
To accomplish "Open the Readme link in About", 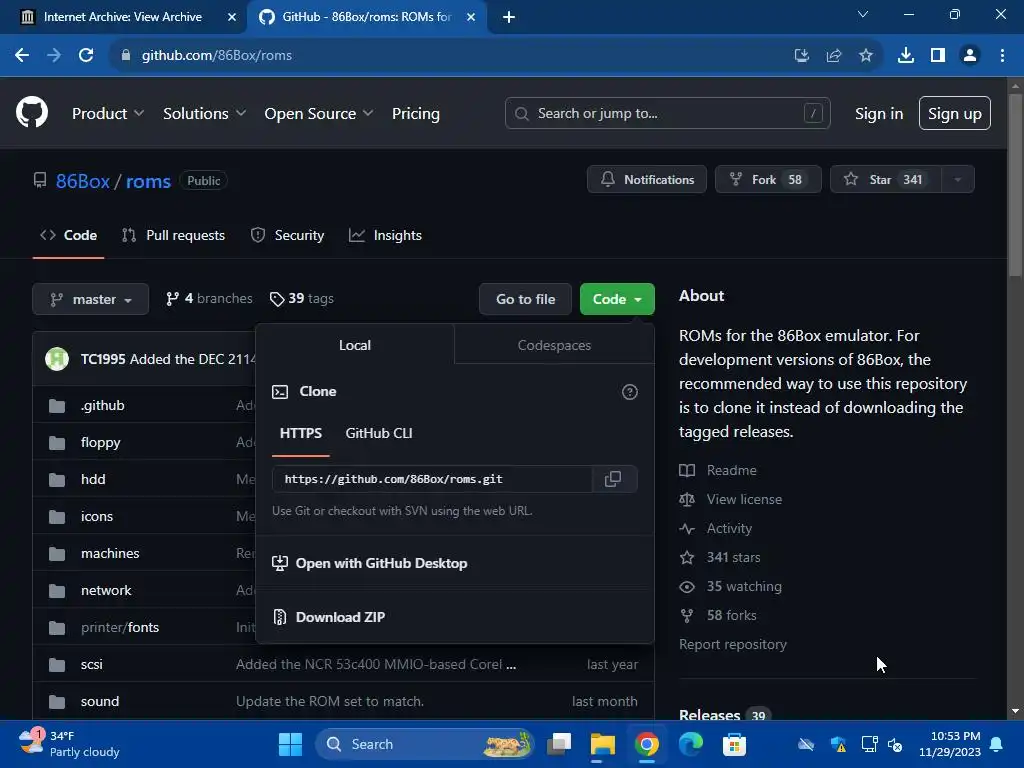I will [x=718, y=470].
